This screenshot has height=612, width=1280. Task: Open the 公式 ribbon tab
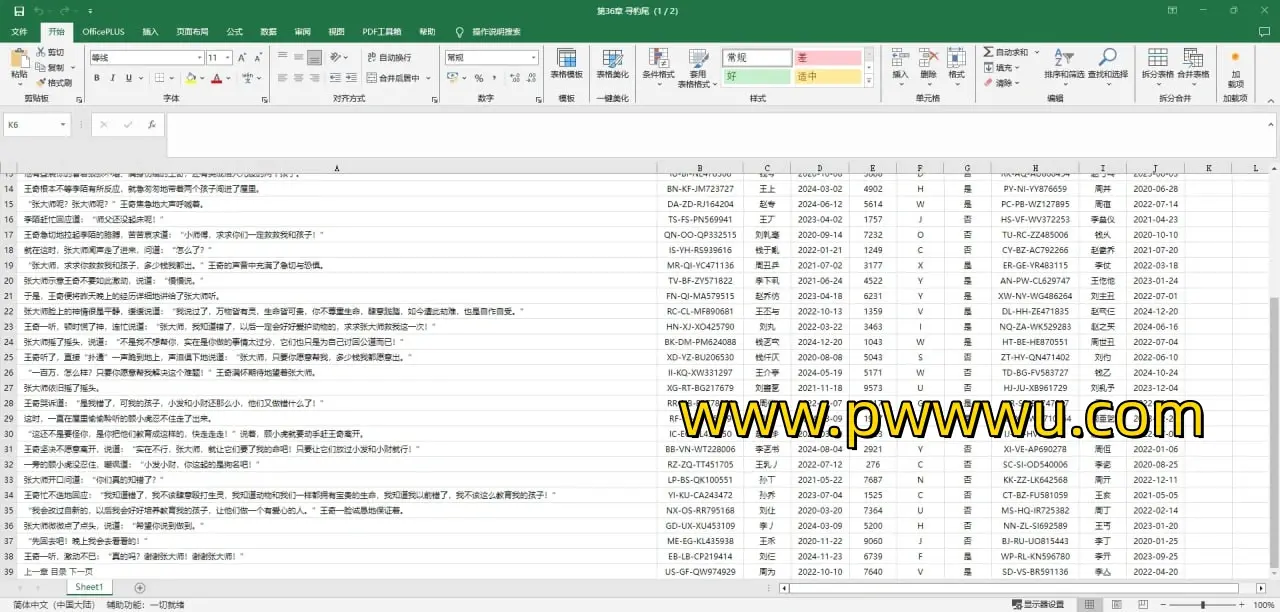tap(235, 32)
